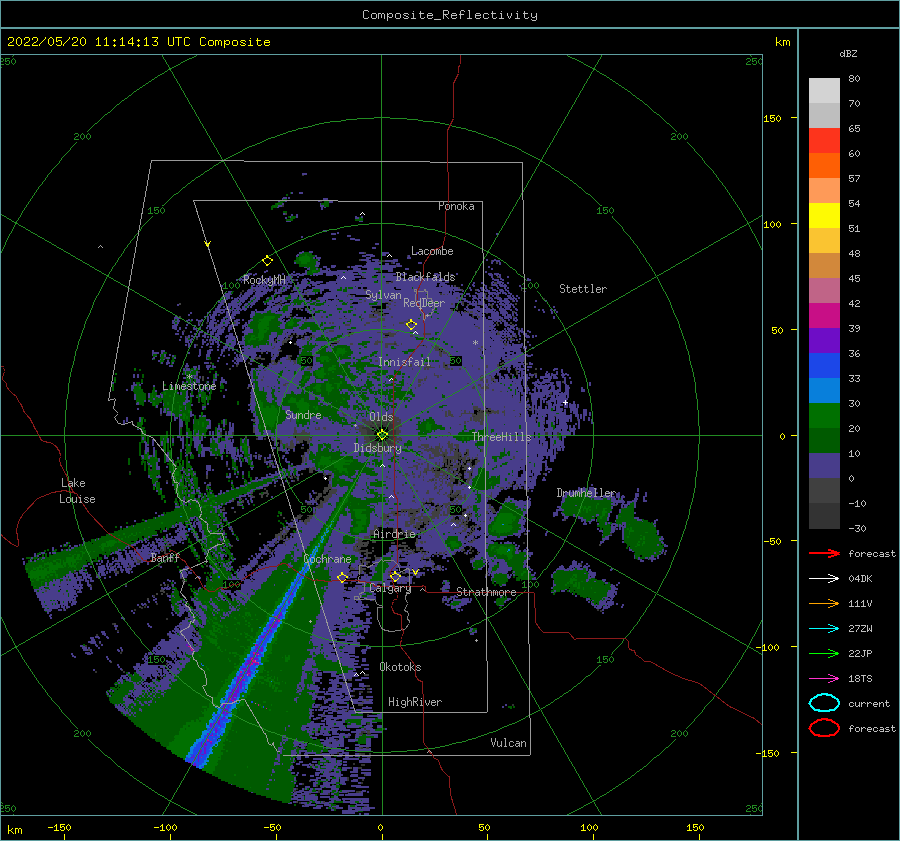Click the Lake Louise label

tap(77, 491)
